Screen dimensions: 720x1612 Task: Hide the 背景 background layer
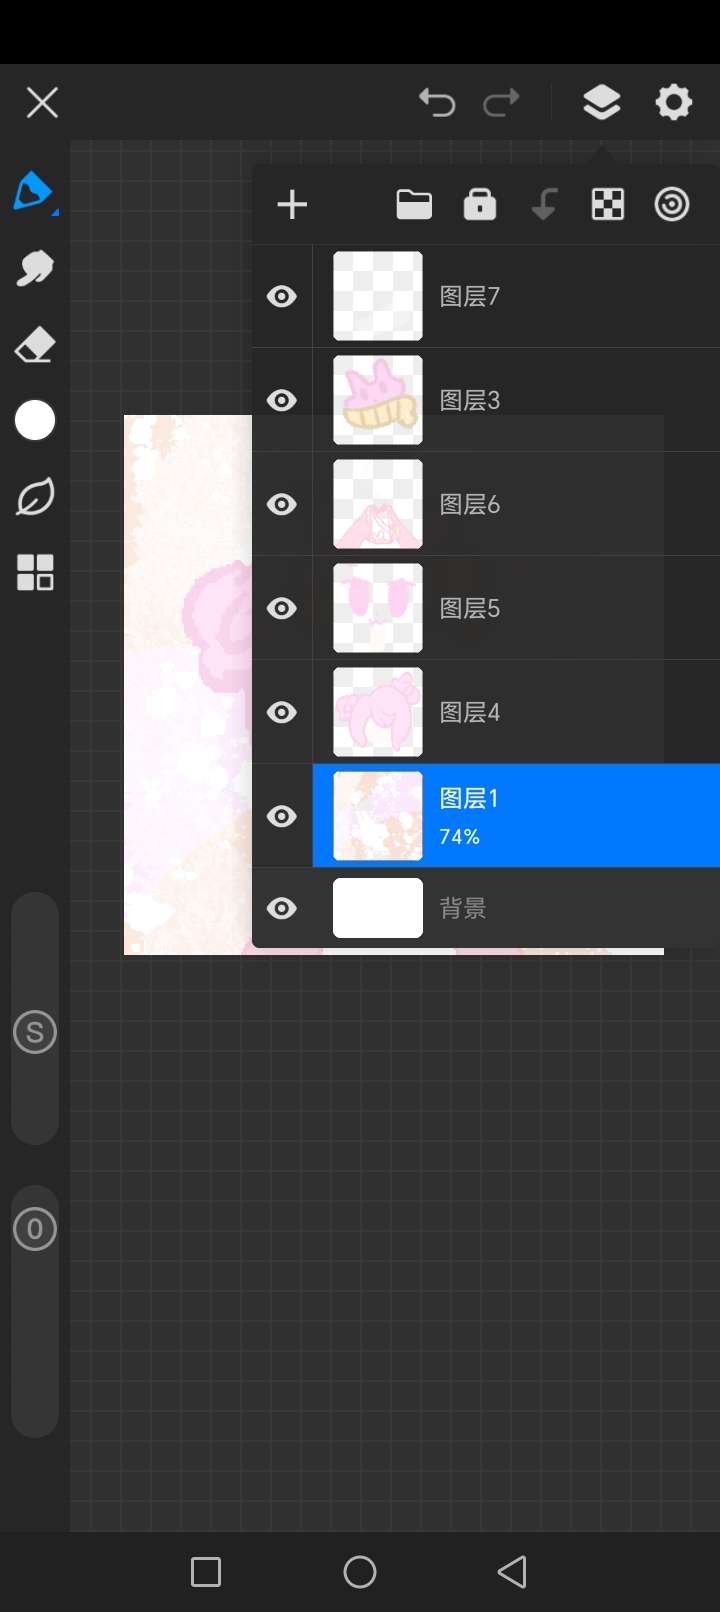282,909
